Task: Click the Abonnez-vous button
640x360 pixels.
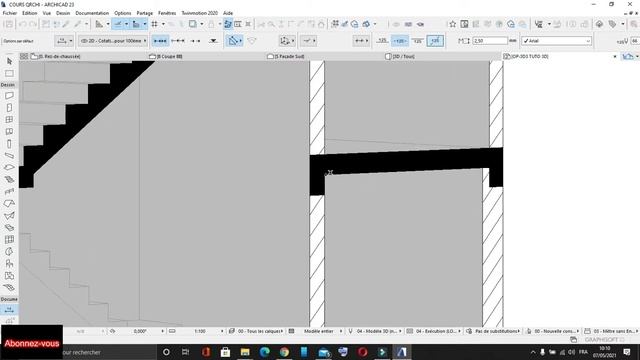Action: tap(32, 343)
